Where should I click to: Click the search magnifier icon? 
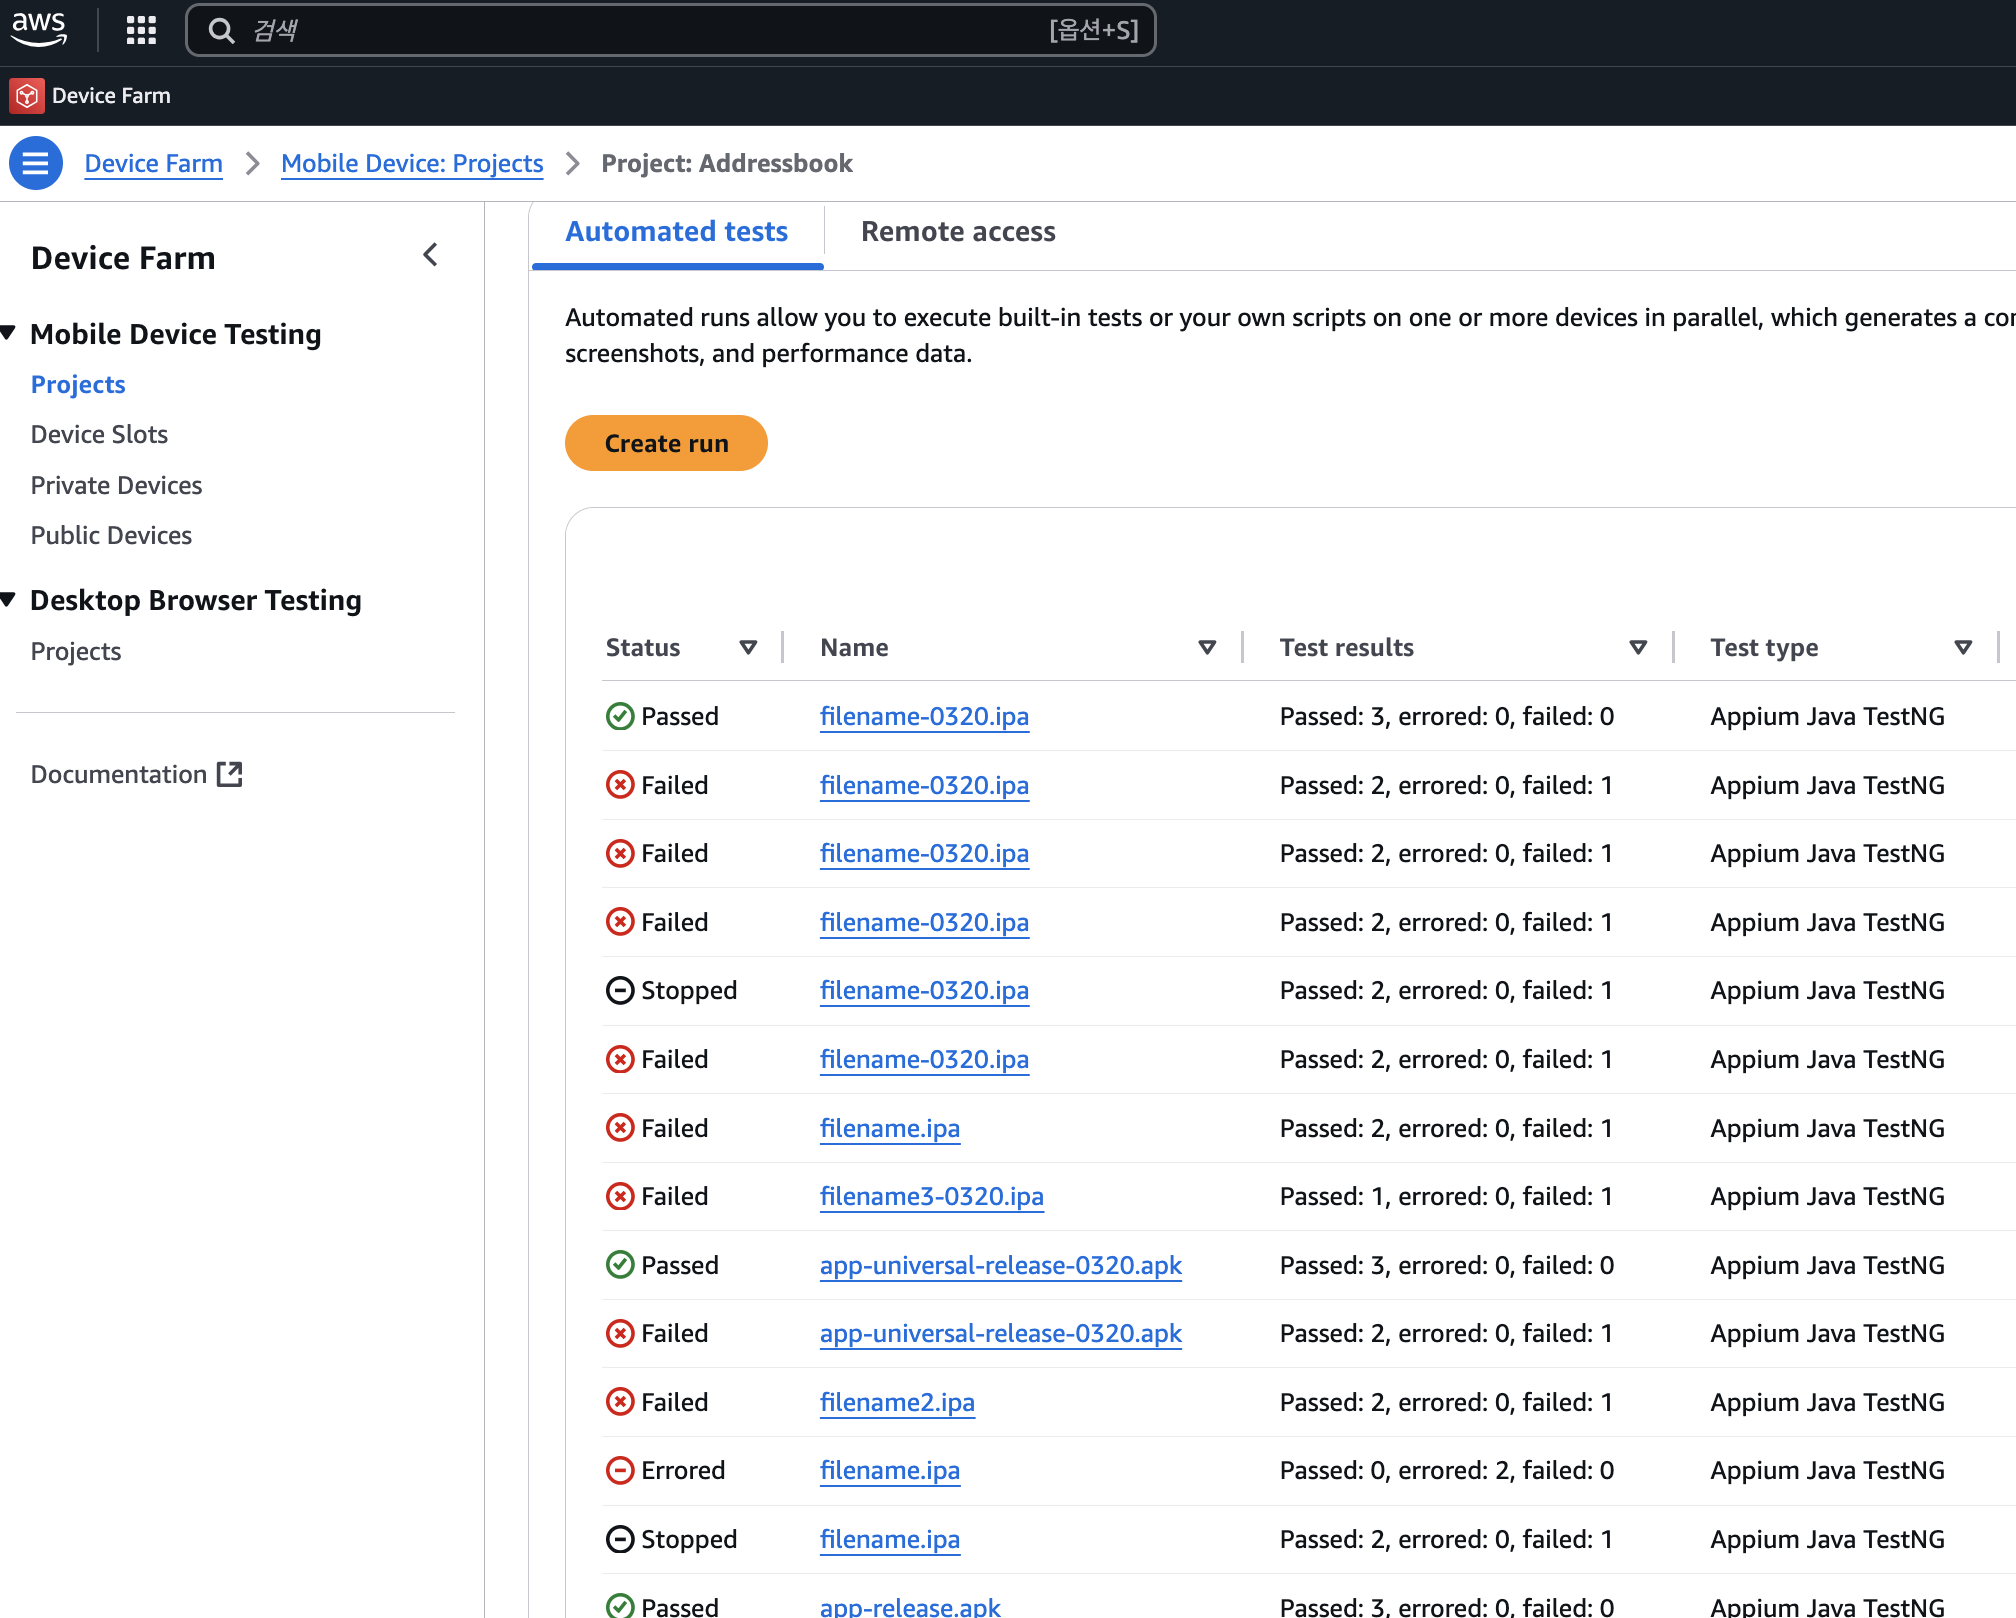pyautogui.click(x=221, y=31)
